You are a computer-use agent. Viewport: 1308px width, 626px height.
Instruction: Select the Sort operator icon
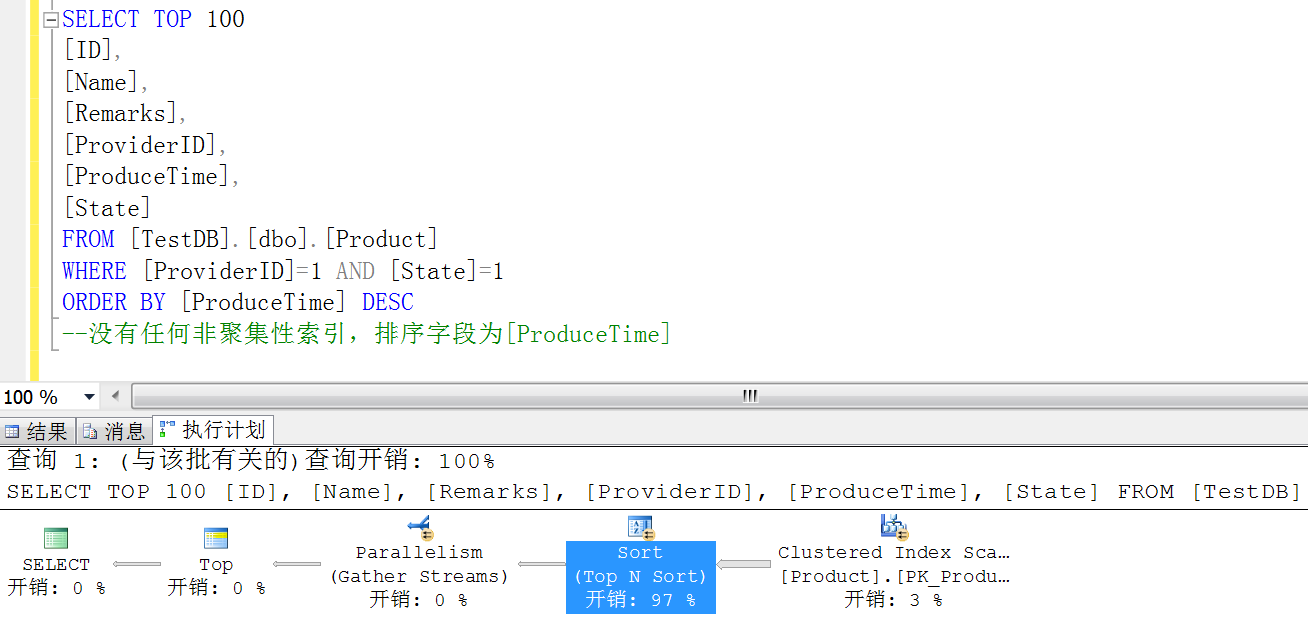pos(640,526)
